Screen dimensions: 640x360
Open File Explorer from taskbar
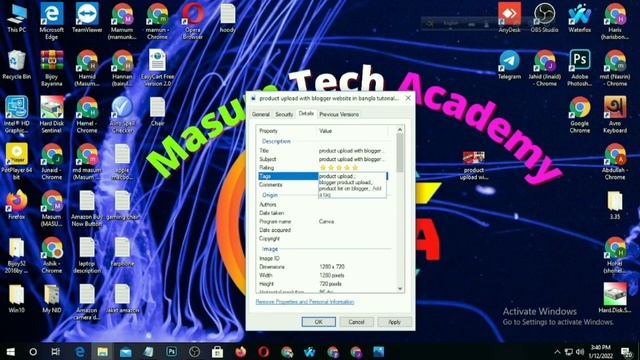point(102,352)
